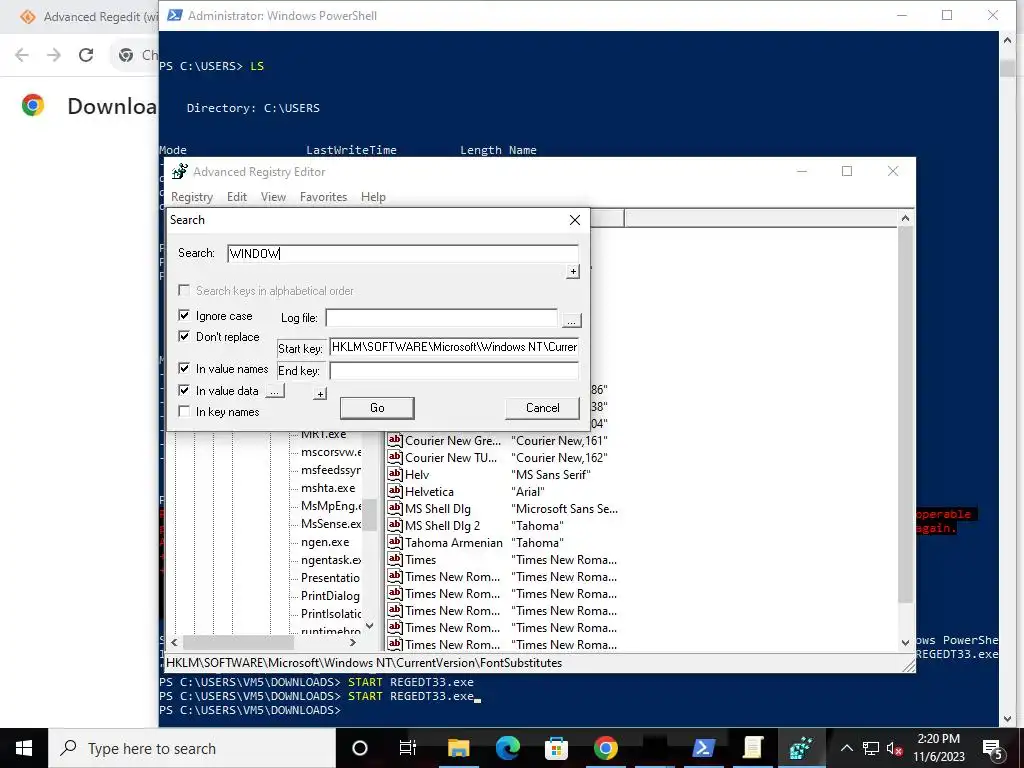Open File Explorer from taskbar
The height and width of the screenshot is (768, 1024).
pos(458,748)
